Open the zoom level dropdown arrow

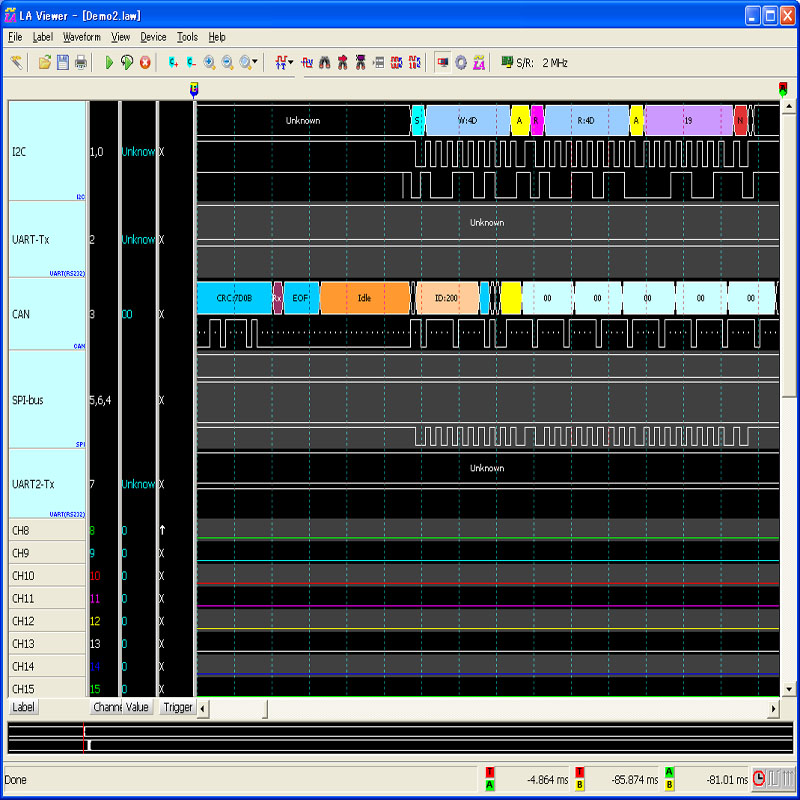point(255,62)
